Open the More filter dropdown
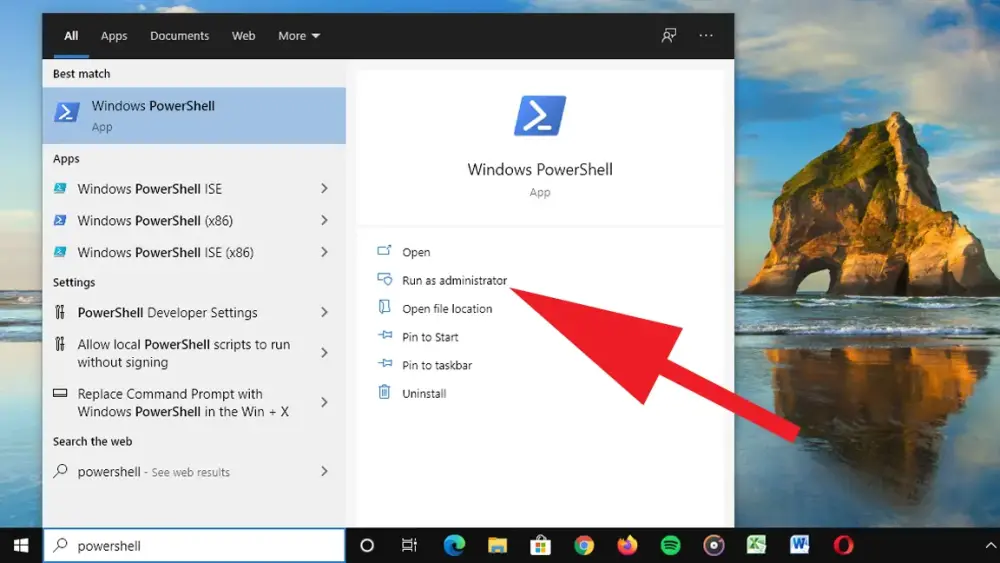This screenshot has height=563, width=1000. (x=298, y=36)
